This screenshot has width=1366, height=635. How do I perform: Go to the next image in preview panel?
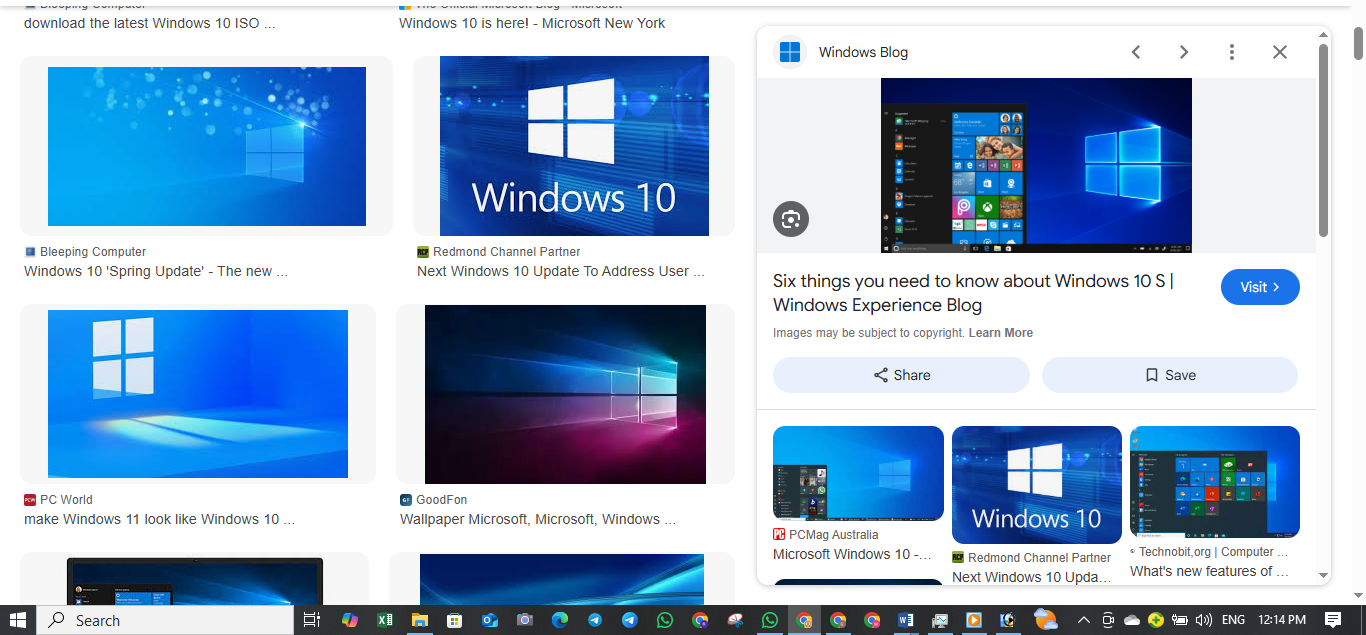(1184, 52)
